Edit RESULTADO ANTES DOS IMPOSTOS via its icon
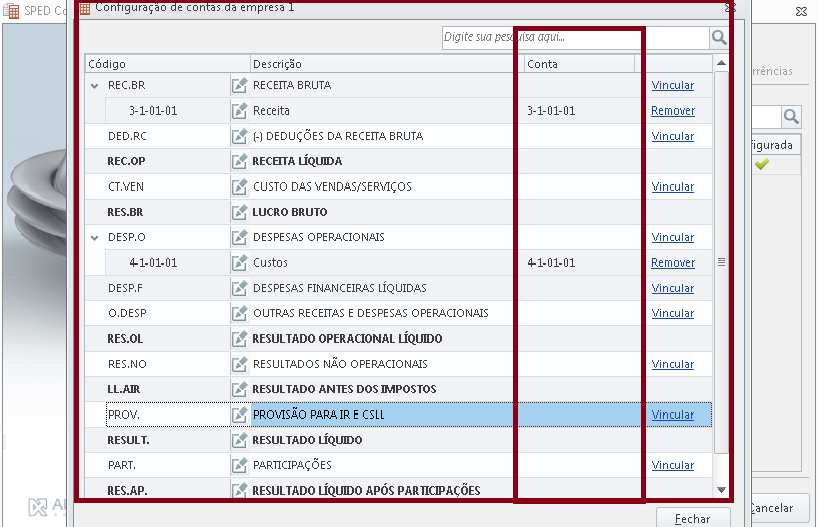The image size is (819, 527). click(239, 389)
